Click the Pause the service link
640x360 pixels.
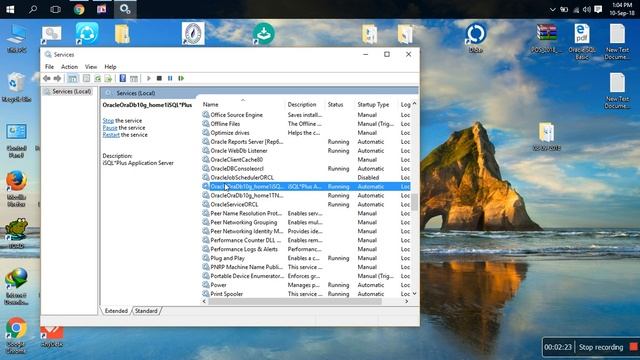point(110,127)
